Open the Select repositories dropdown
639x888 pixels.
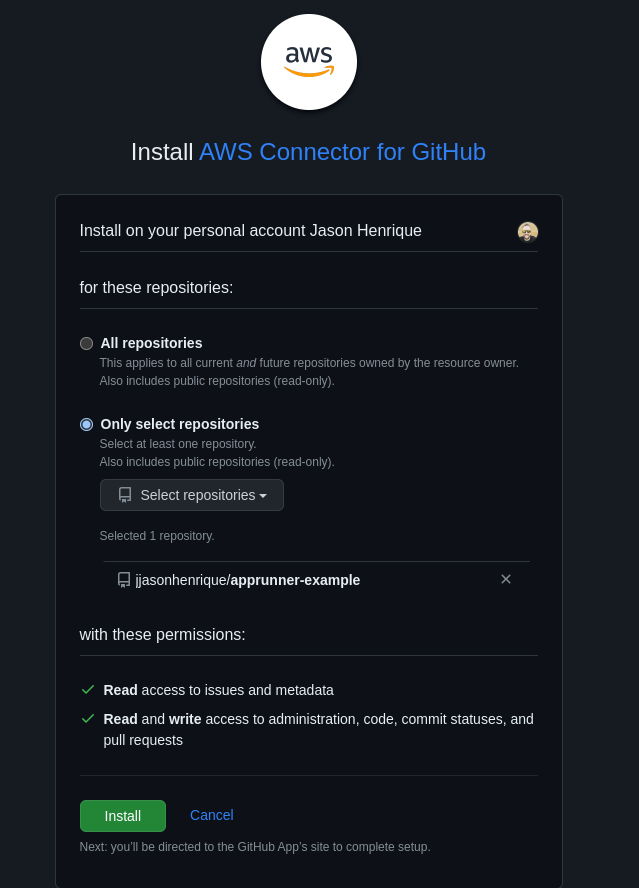tap(192, 495)
